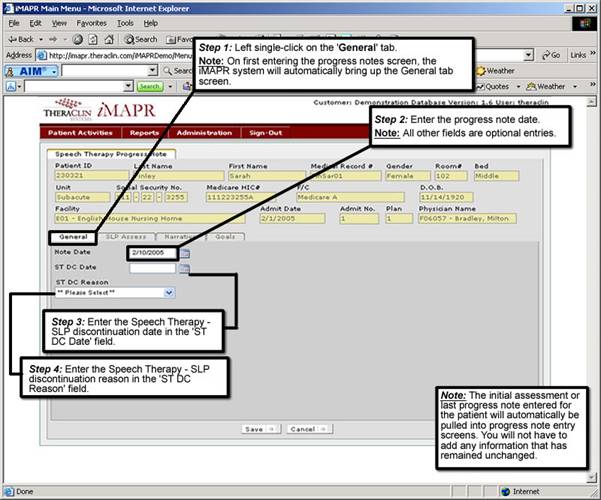Click the lower toolbar search input

(x=74, y=87)
